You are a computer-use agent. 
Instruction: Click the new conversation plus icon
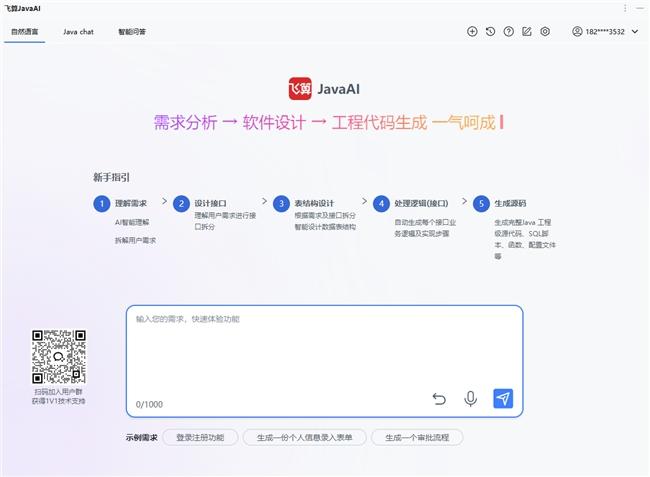point(472,31)
